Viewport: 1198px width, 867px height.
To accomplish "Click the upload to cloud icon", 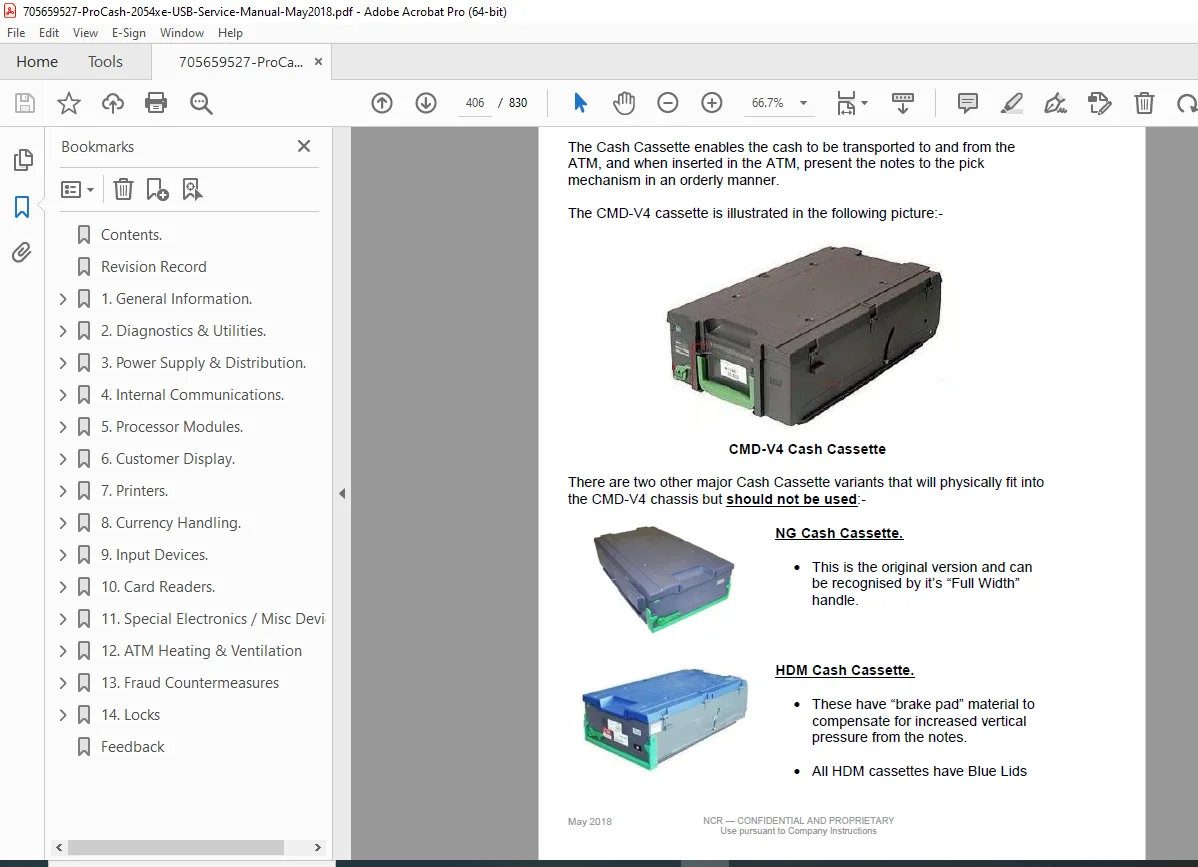I will click(x=112, y=103).
